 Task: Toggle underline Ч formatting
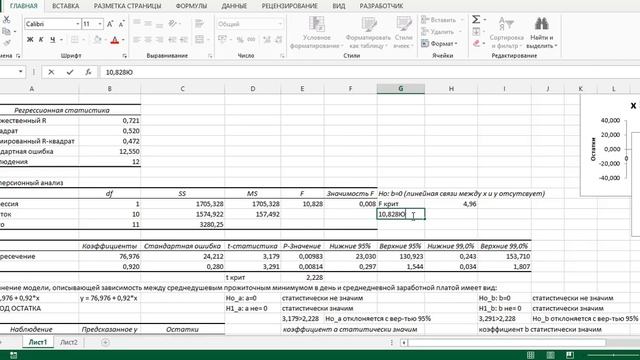click(x=52, y=40)
